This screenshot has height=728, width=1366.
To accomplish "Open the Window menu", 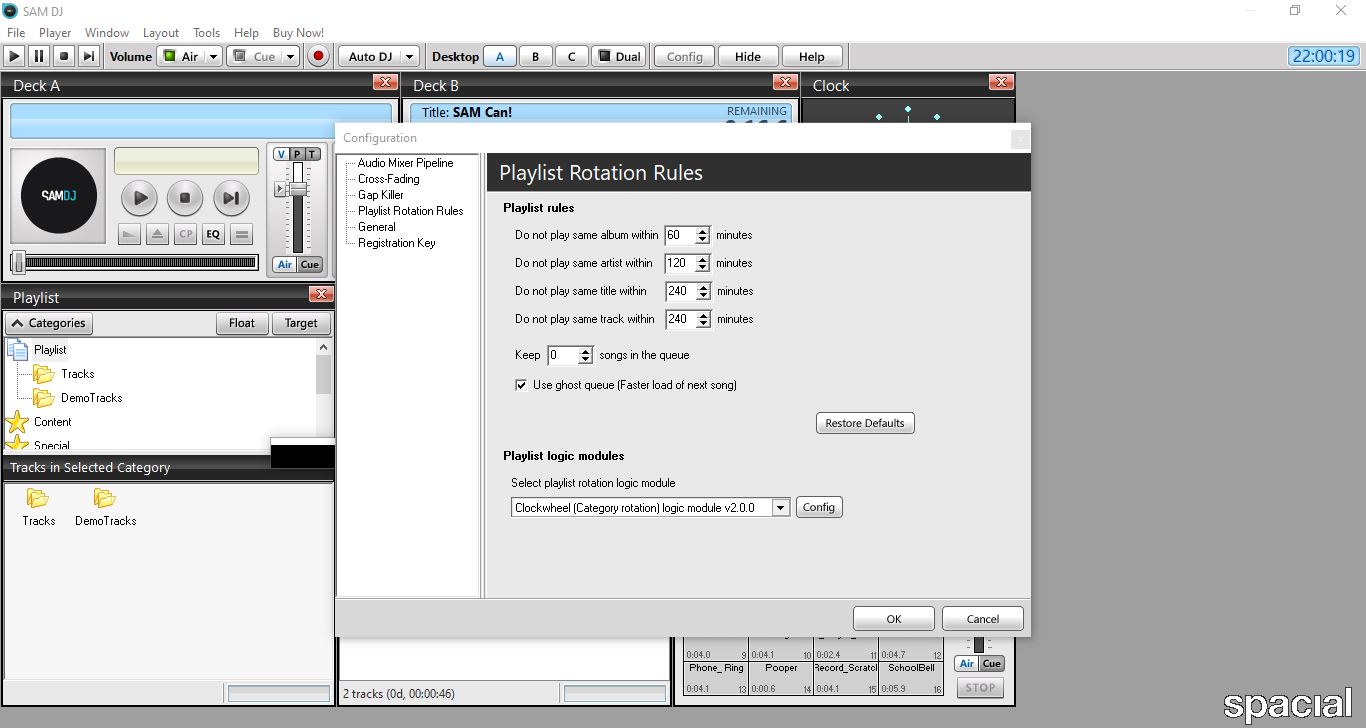I will coord(107,33).
